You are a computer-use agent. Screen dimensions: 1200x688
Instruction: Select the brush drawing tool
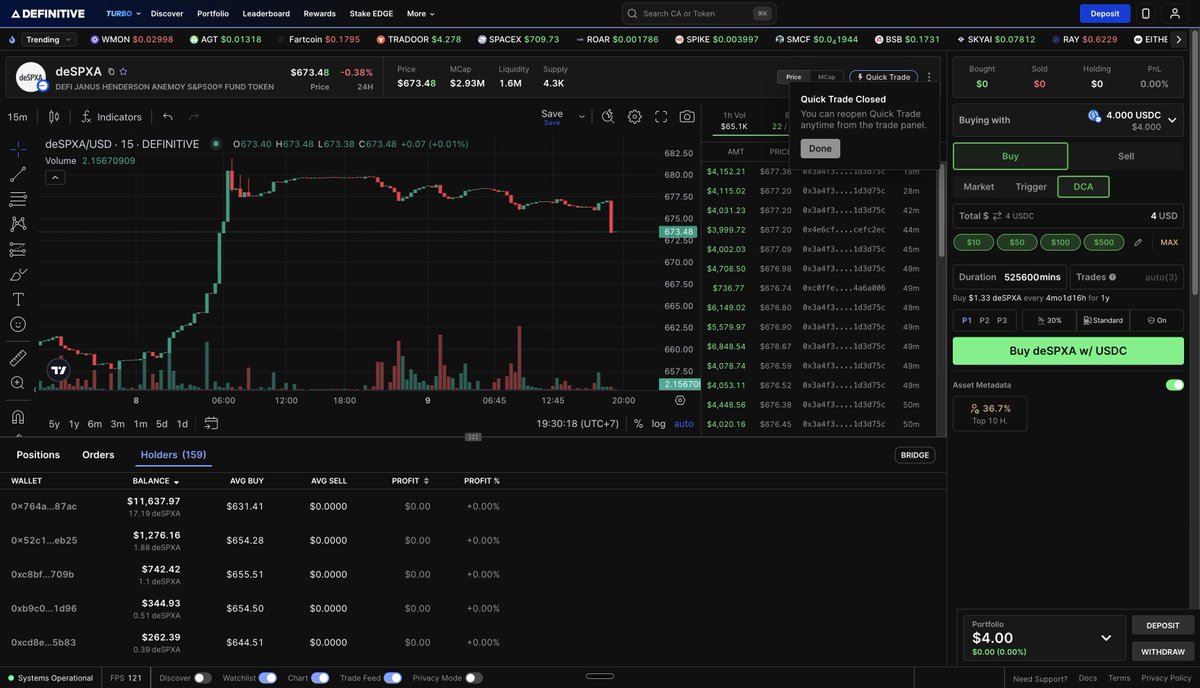[x=18, y=274]
